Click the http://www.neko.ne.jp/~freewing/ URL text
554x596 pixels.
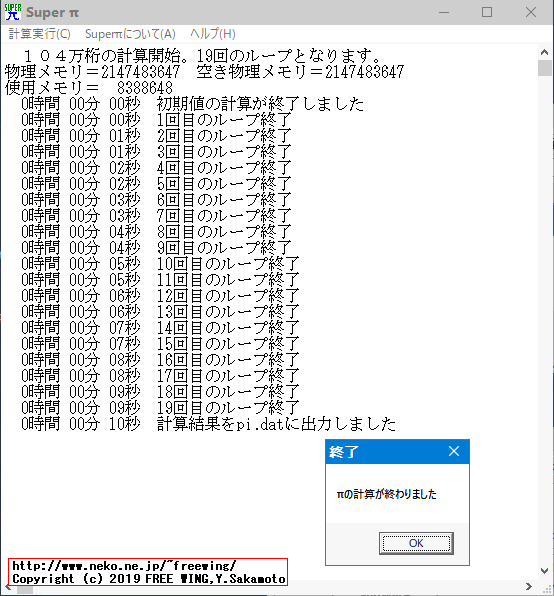(124, 566)
